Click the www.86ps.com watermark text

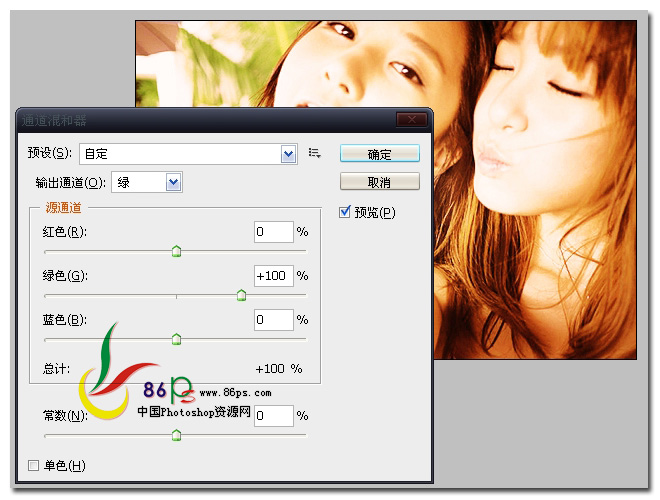coord(235,394)
